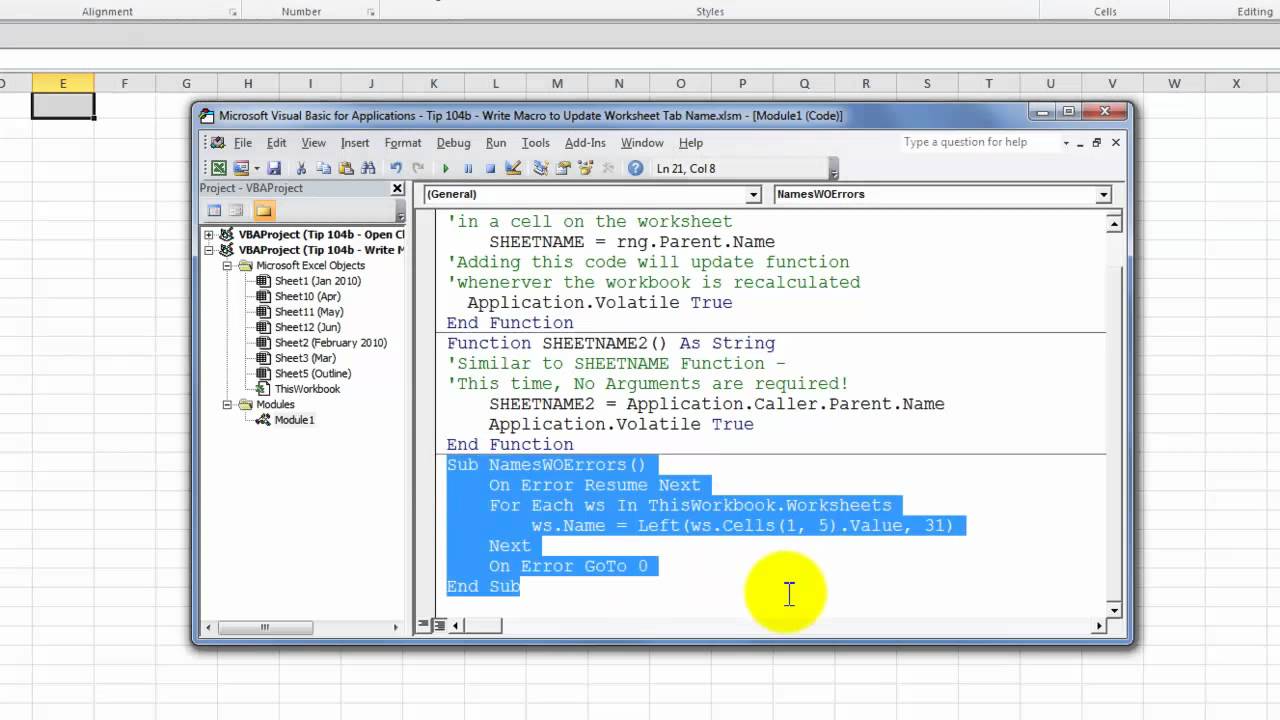Click the Reset stop icon
Screen dimensions: 1280x720
[x=490, y=168]
